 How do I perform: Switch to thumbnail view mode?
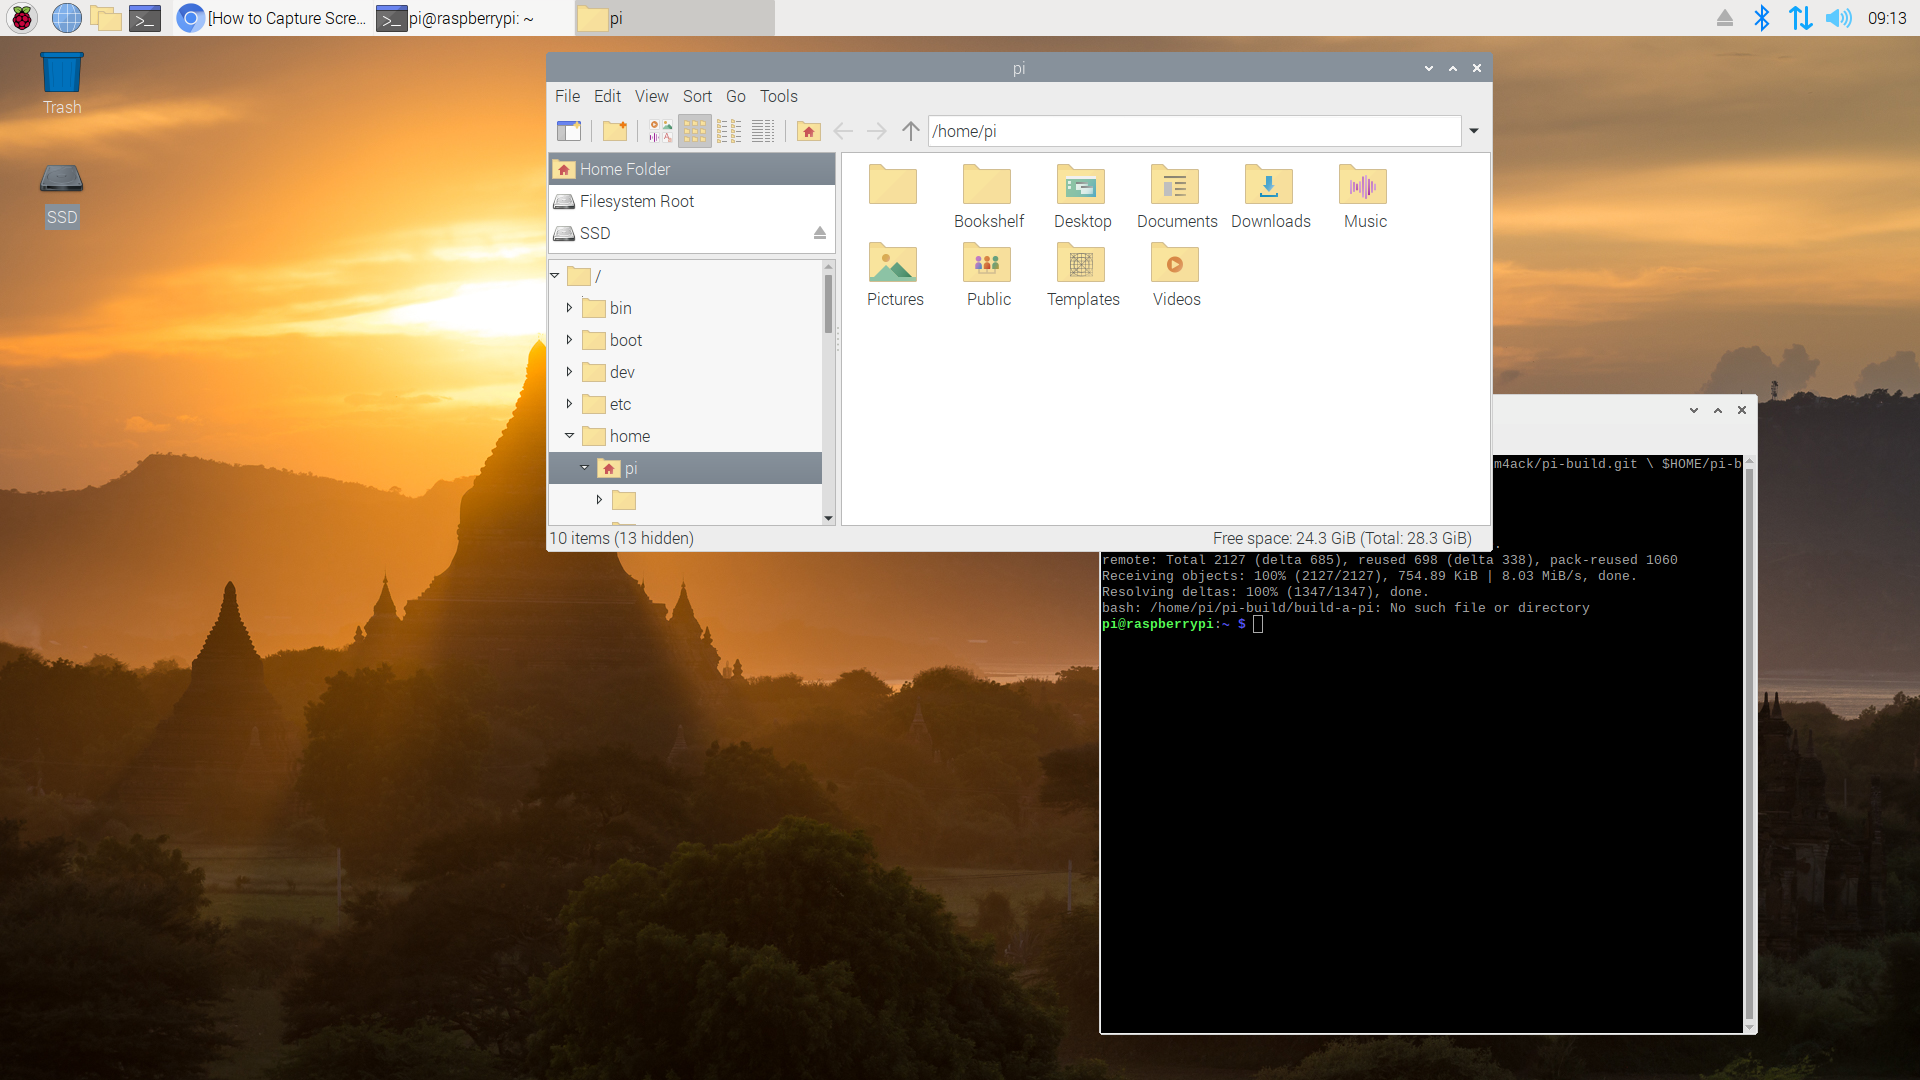coord(660,131)
